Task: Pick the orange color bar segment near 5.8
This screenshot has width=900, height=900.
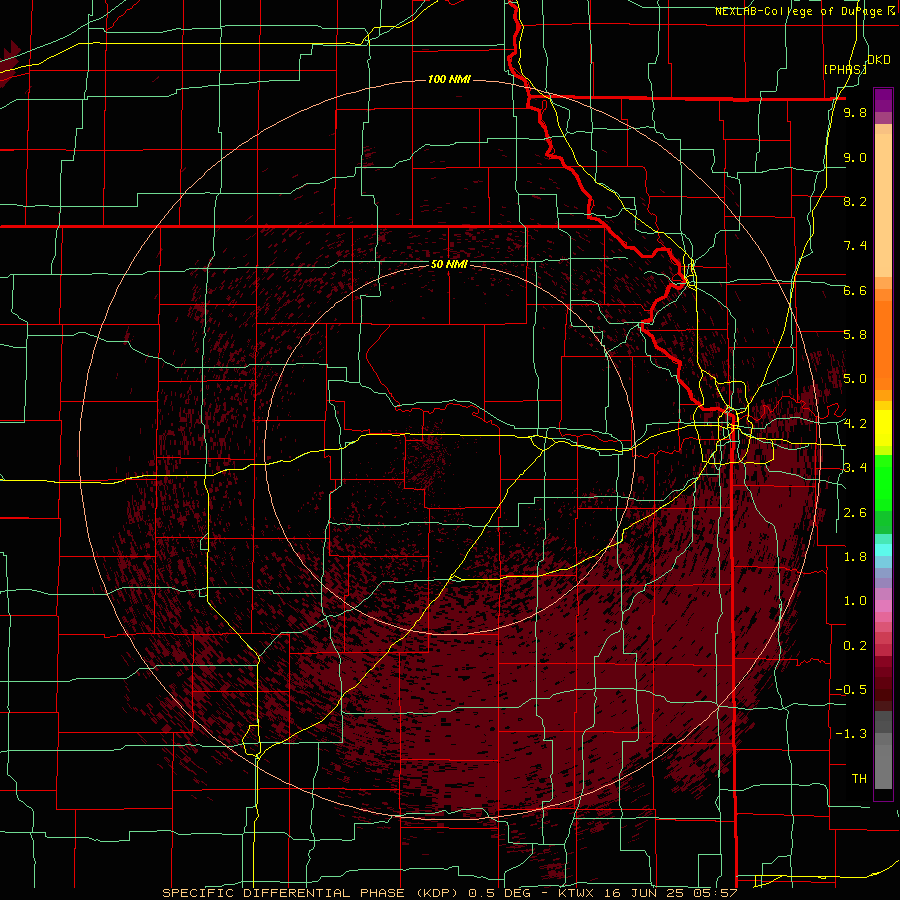Action: (x=883, y=339)
